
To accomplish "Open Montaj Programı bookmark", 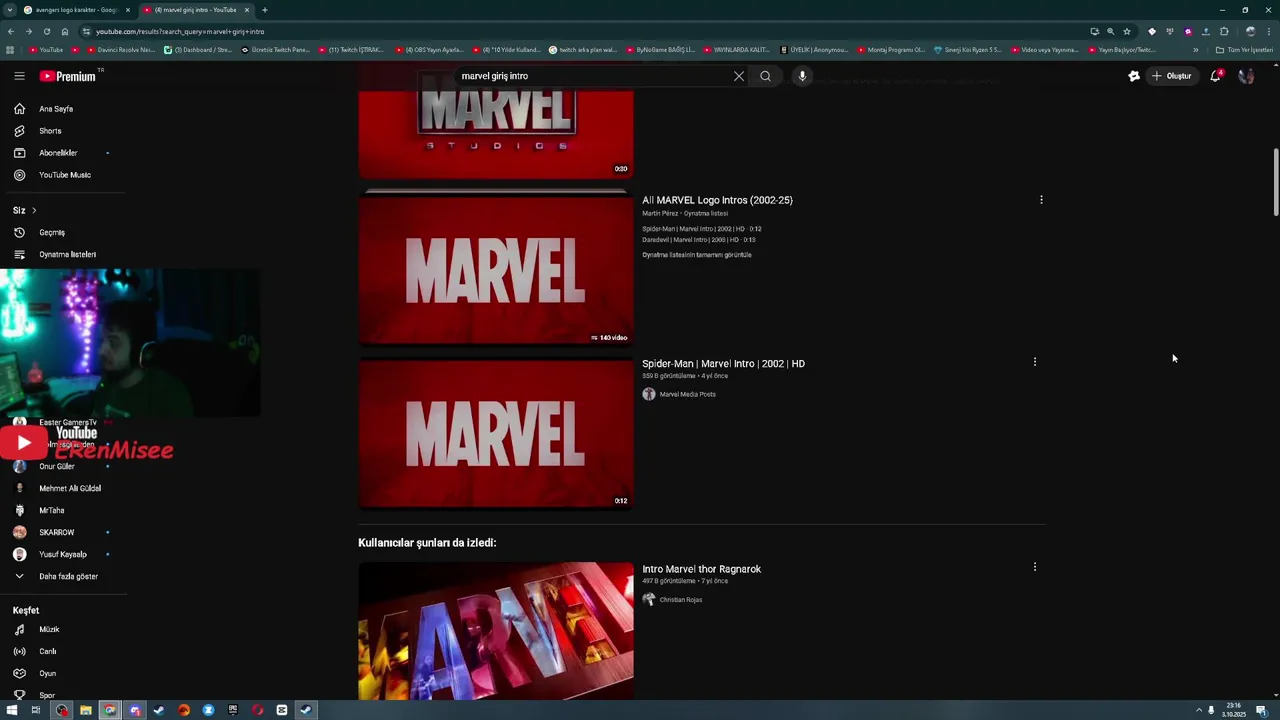I will [892, 49].
